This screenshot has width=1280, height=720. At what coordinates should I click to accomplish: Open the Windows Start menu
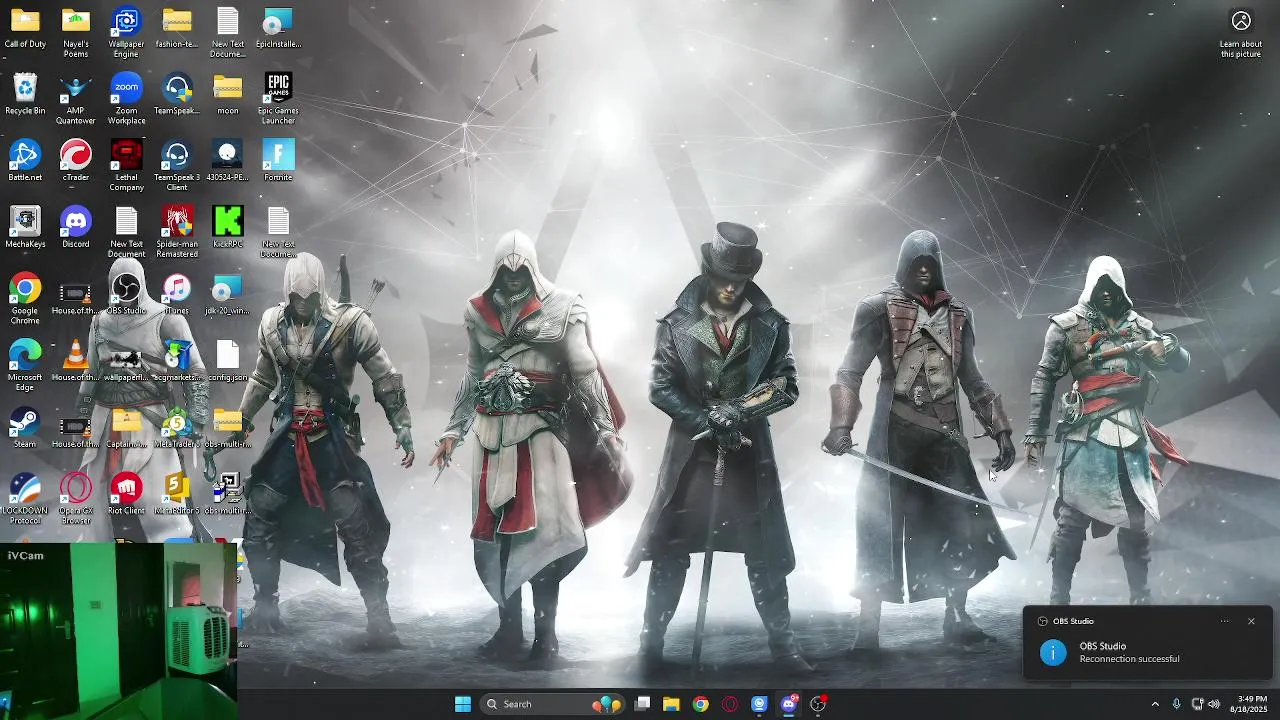pyautogui.click(x=463, y=704)
